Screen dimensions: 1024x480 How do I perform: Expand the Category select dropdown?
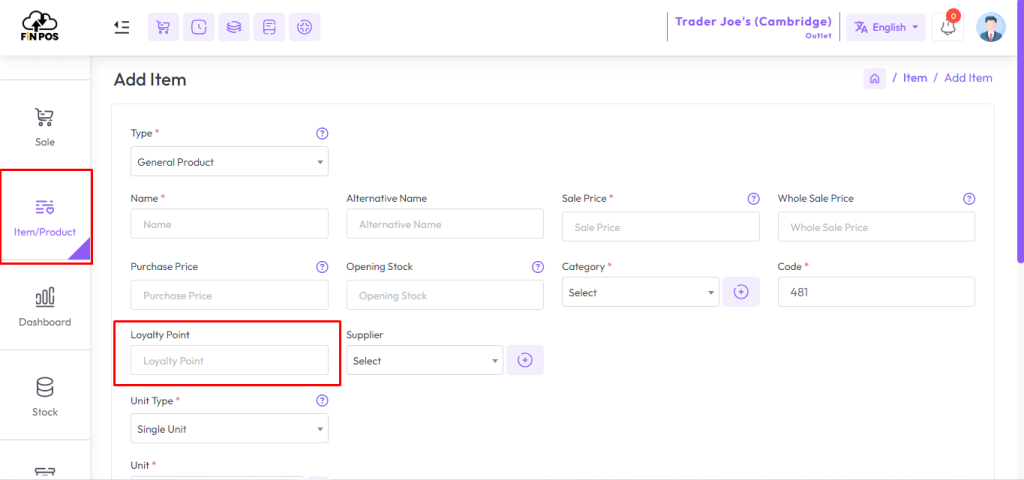pos(640,292)
